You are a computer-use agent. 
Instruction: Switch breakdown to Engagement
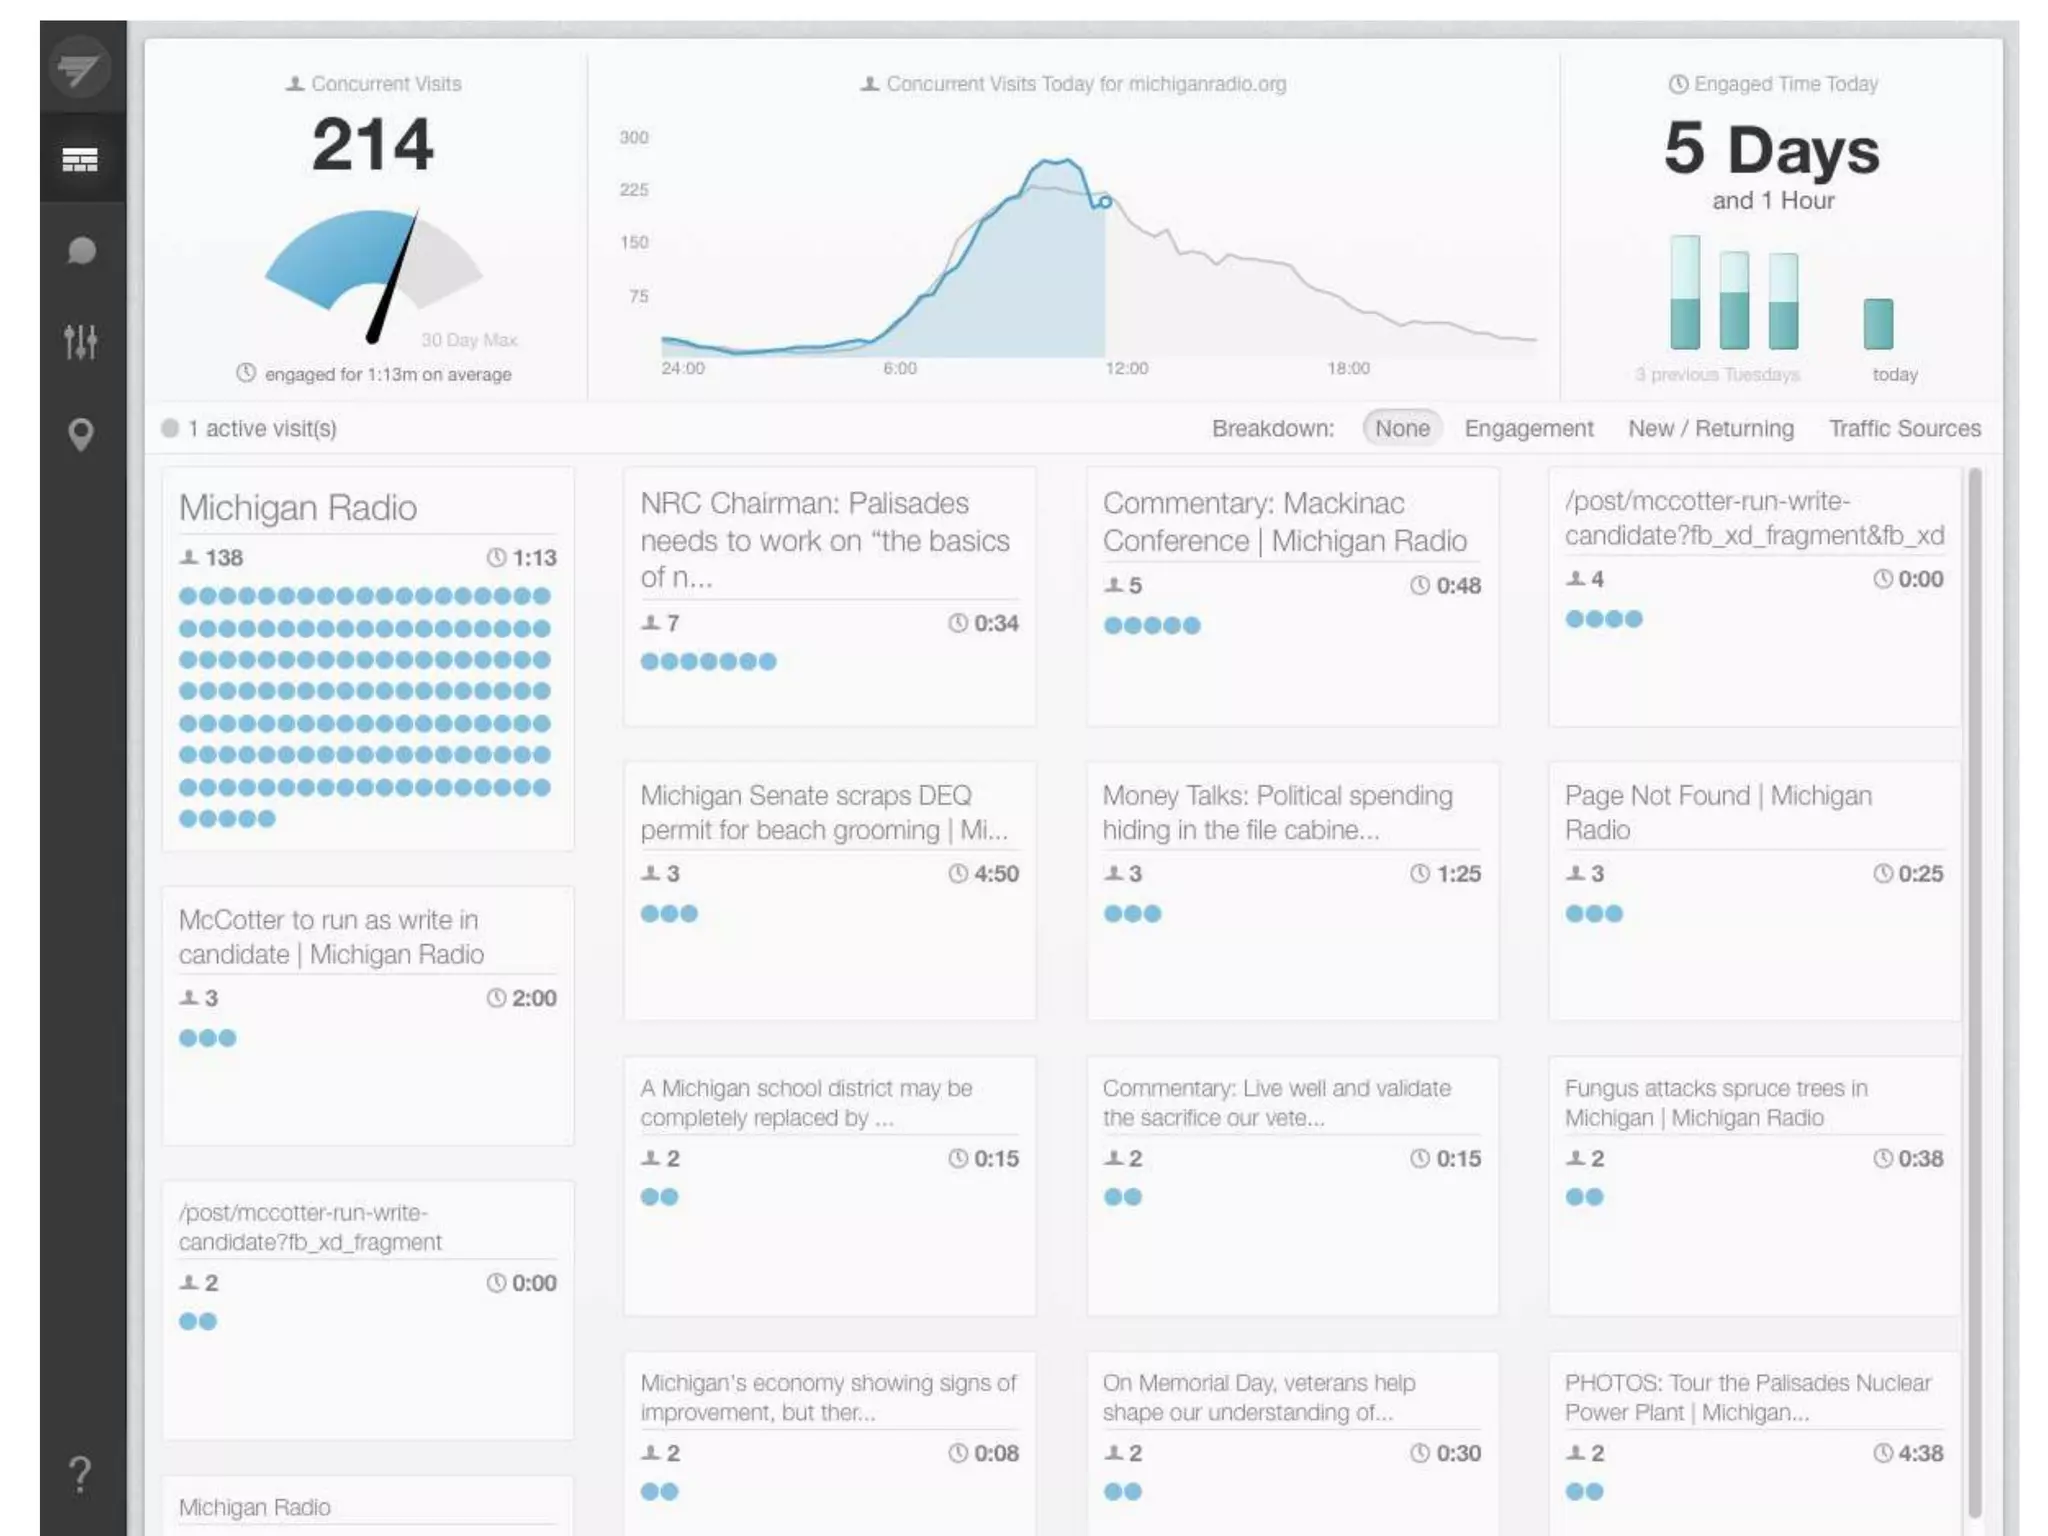click(1528, 428)
